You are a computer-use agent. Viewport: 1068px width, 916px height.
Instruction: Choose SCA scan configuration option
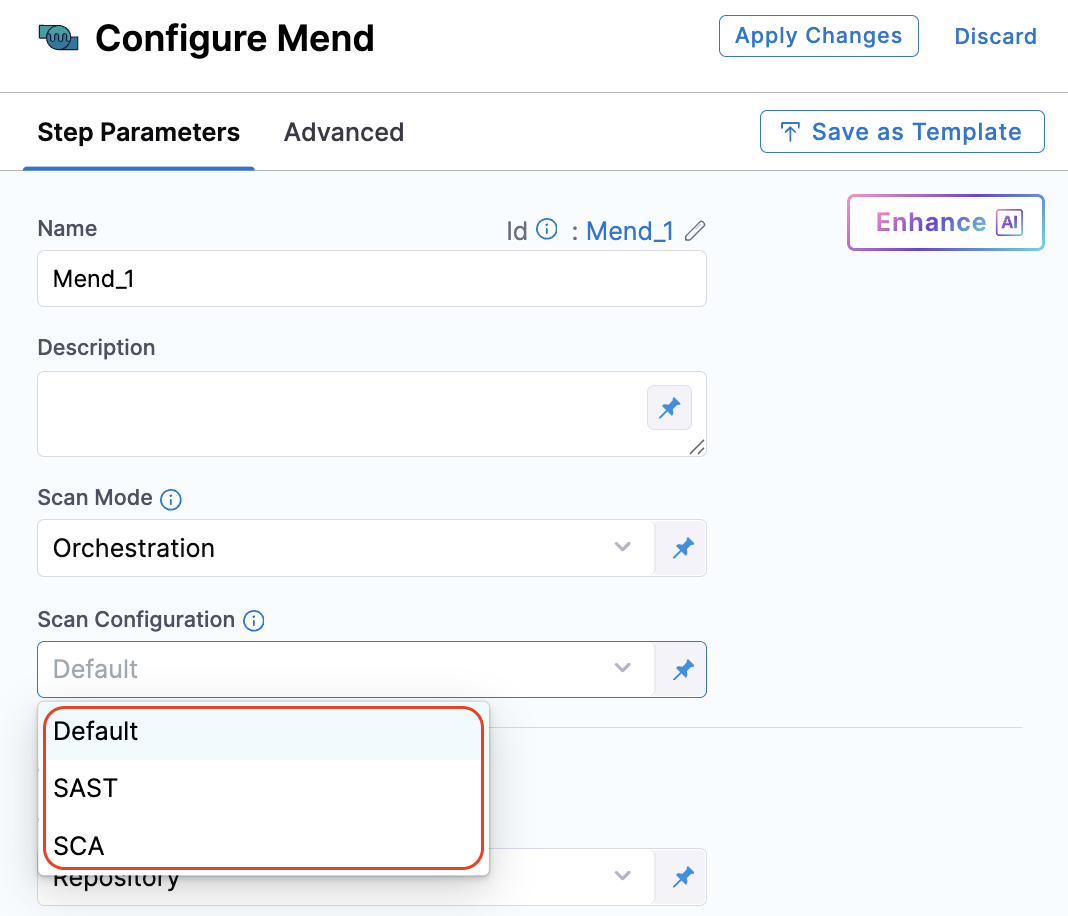point(79,846)
